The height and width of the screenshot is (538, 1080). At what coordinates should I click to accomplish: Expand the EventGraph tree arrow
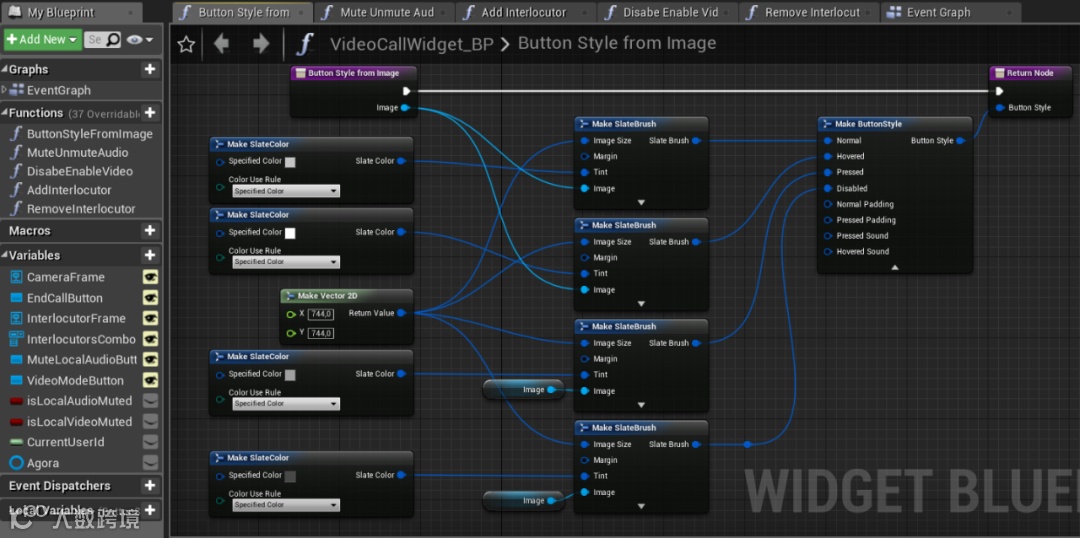pyautogui.click(x=5, y=90)
